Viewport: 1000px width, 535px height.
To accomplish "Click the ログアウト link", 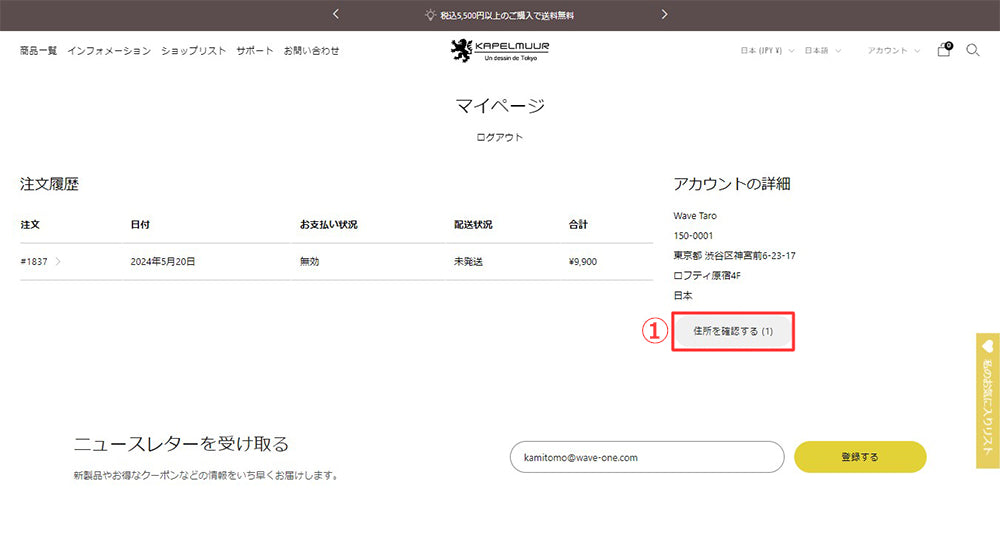I will pos(499,137).
